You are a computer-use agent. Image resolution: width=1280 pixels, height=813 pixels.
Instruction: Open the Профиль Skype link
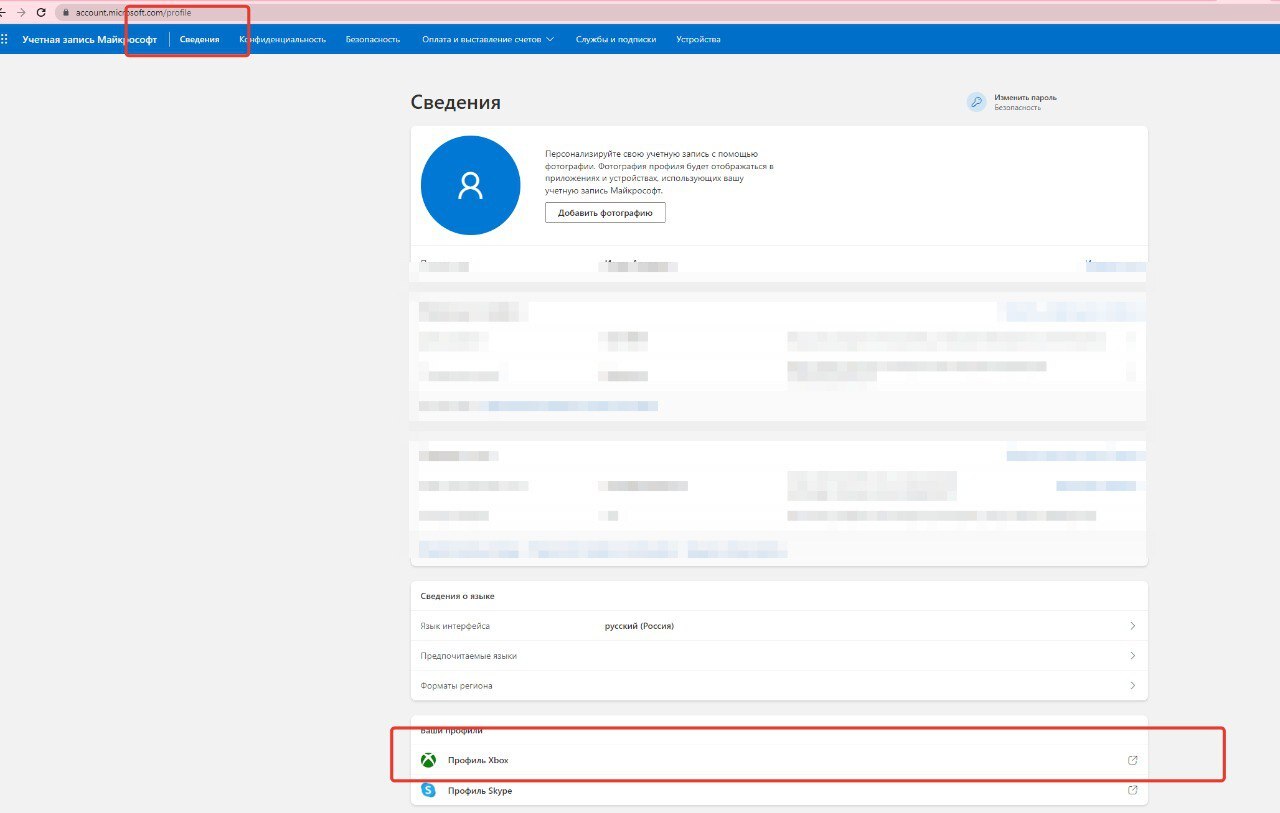pos(480,791)
